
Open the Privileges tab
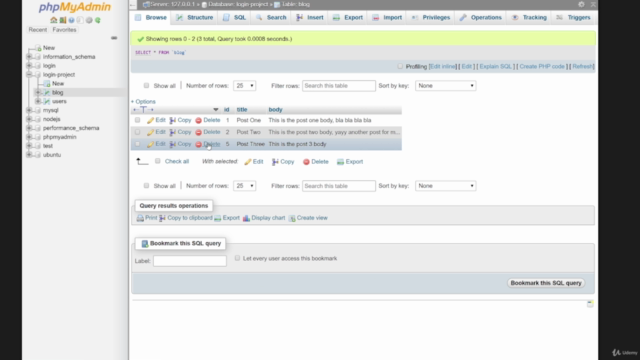[431, 18]
